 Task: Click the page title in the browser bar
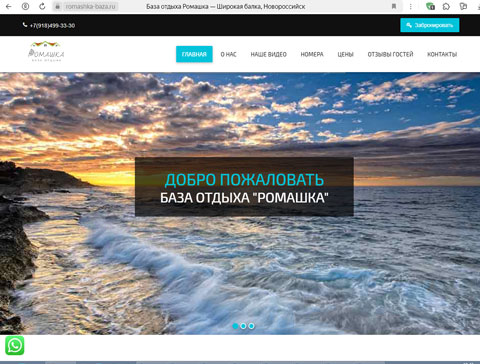click(x=226, y=6)
